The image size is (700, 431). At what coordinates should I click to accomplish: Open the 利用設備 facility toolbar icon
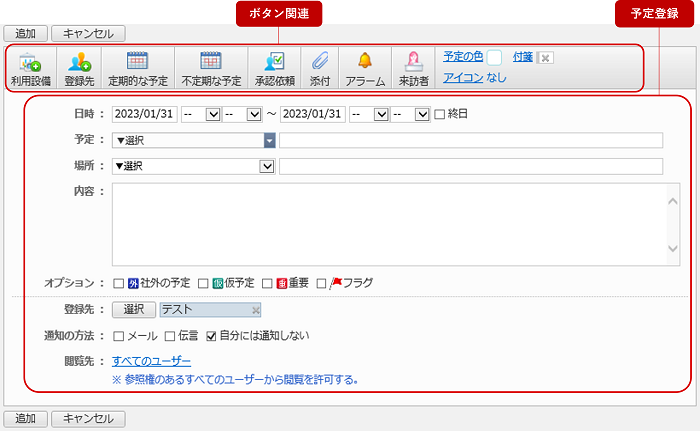(30, 68)
